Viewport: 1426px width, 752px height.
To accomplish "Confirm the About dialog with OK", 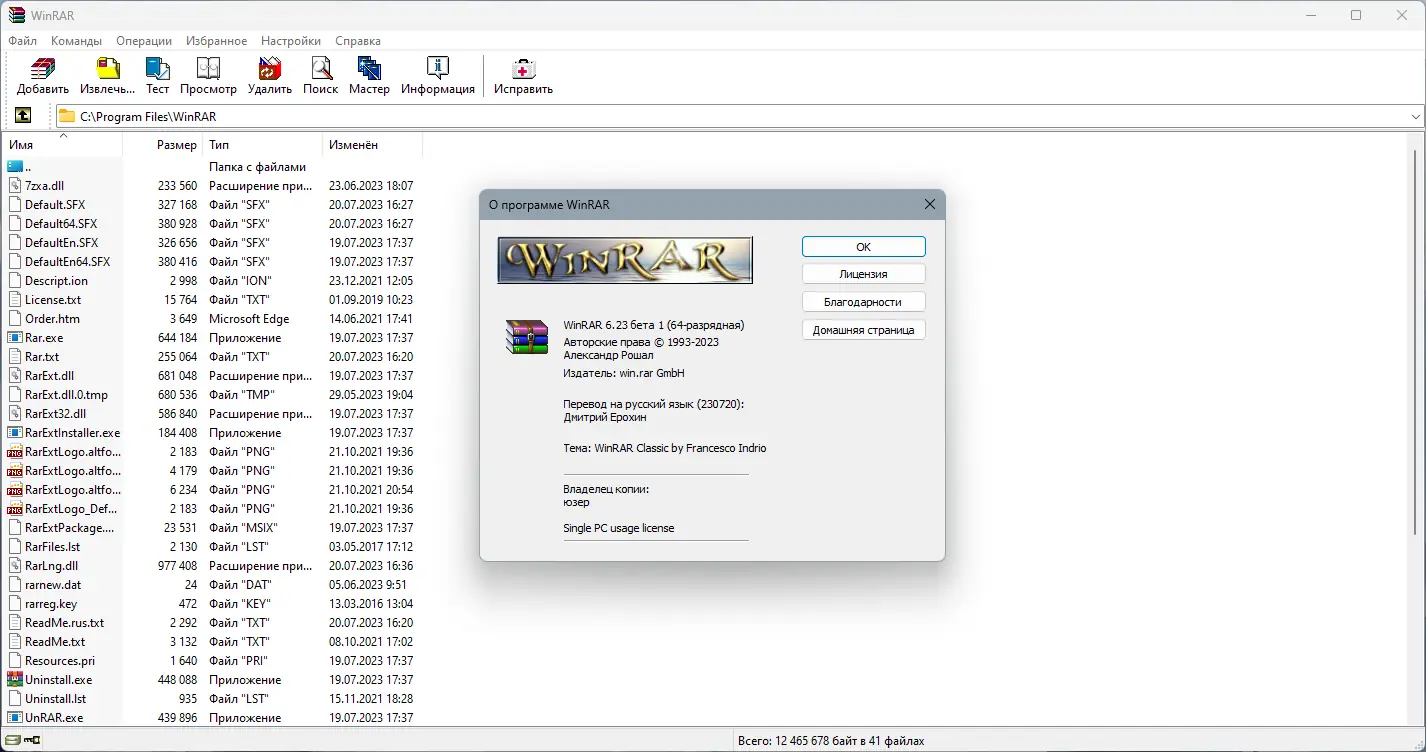I will [x=864, y=246].
